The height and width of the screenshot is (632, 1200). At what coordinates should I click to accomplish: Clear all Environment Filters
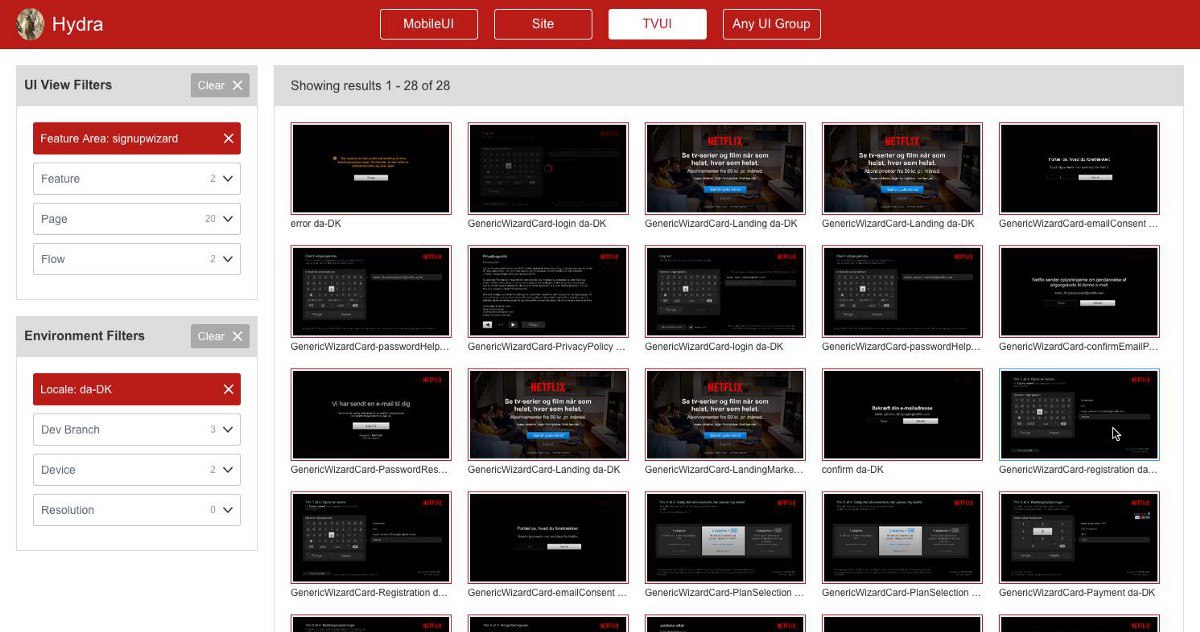tap(220, 337)
